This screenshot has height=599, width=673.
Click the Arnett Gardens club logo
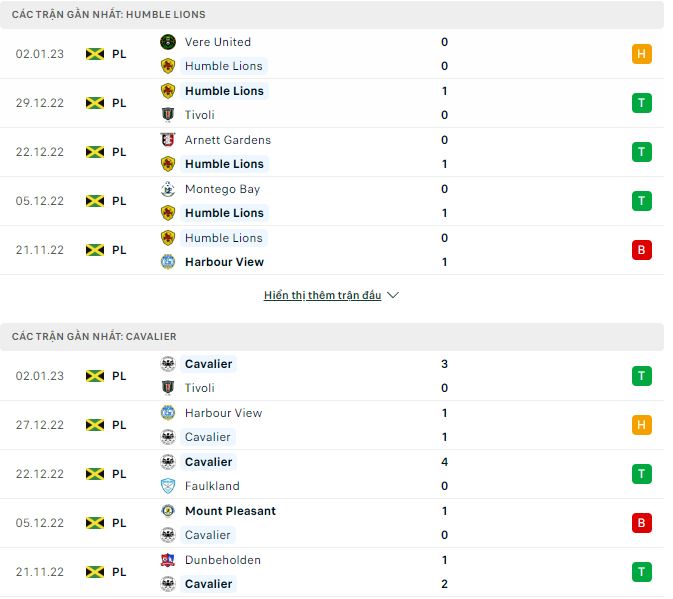[168, 140]
